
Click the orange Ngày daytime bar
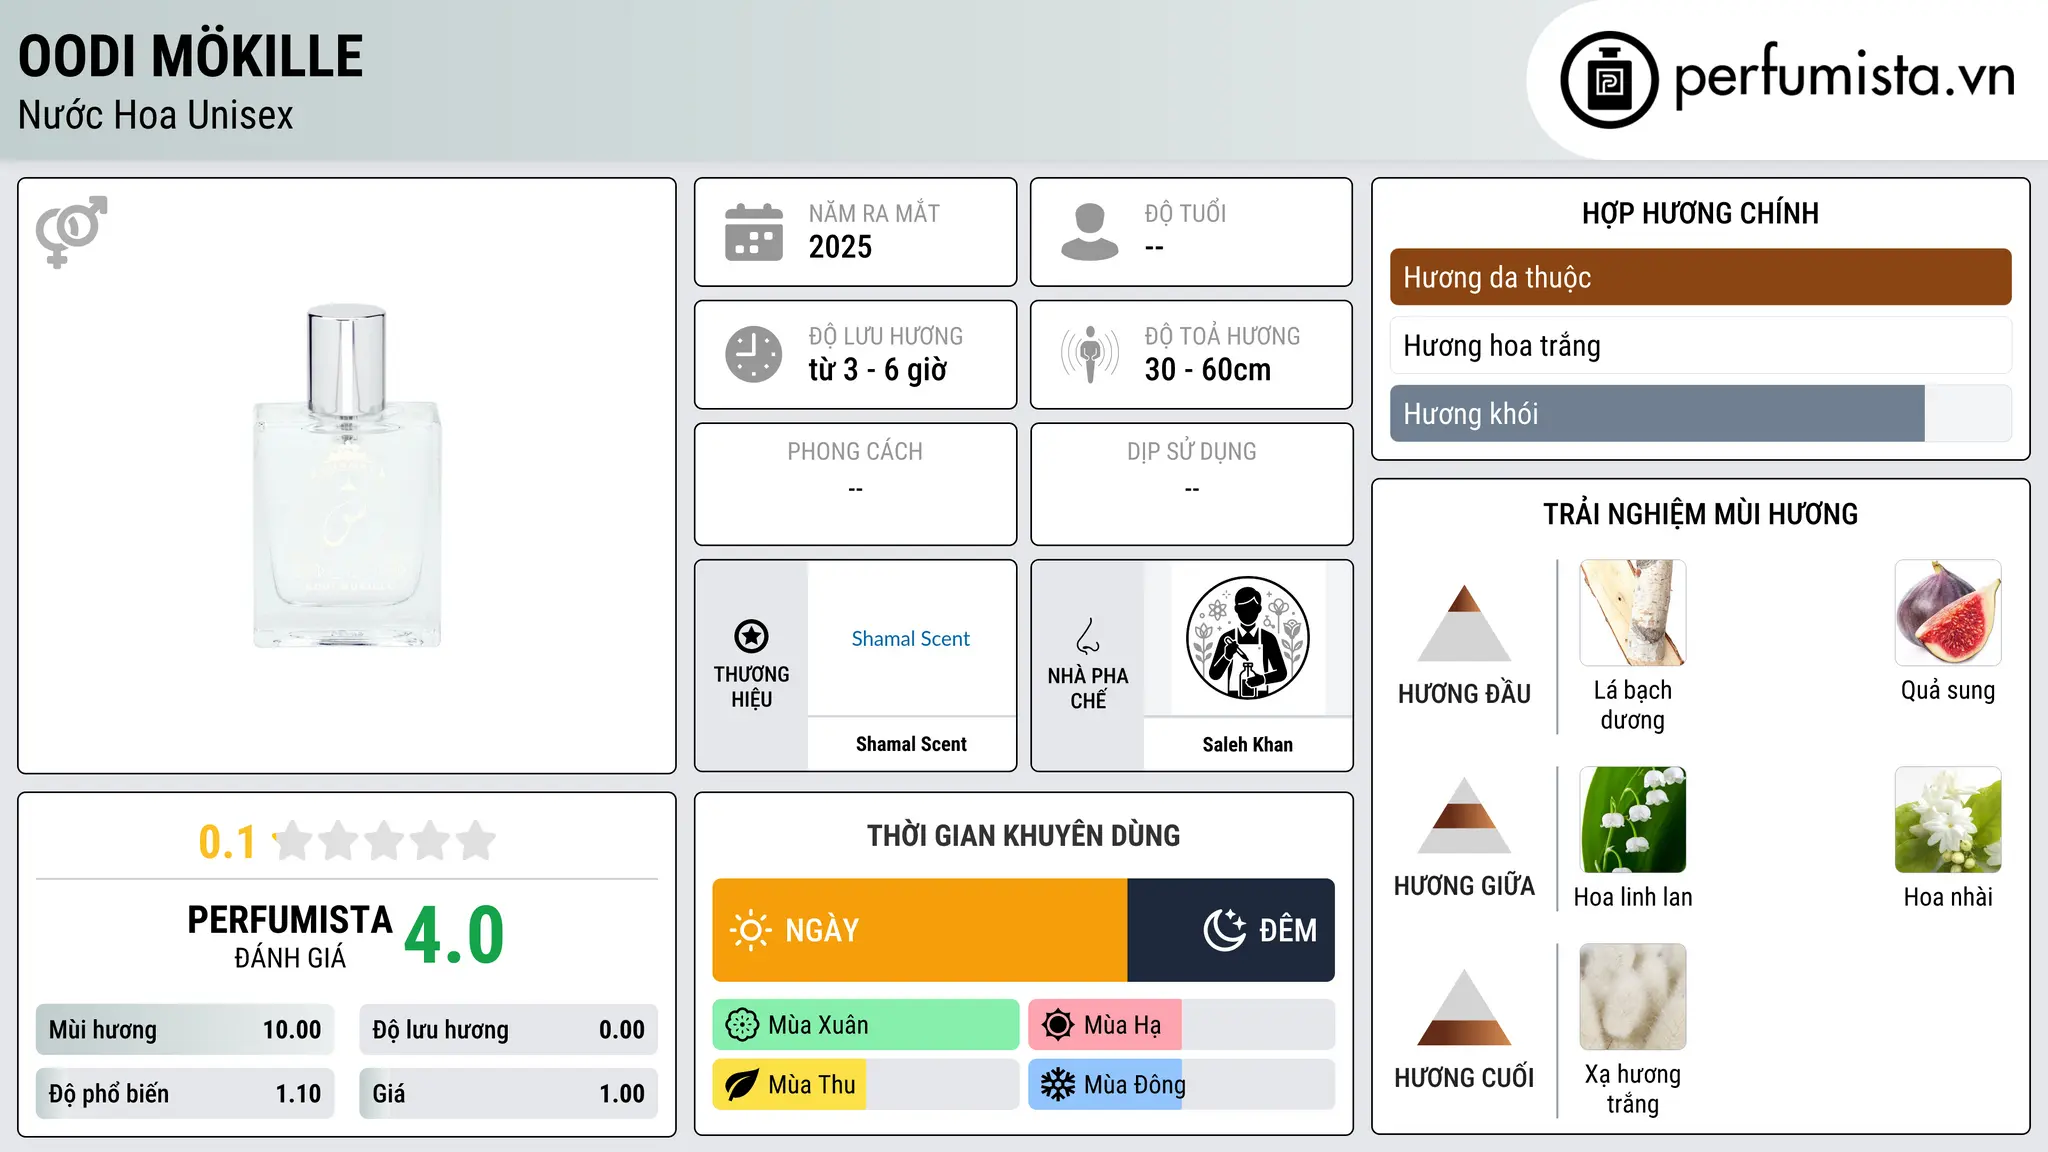click(x=920, y=930)
